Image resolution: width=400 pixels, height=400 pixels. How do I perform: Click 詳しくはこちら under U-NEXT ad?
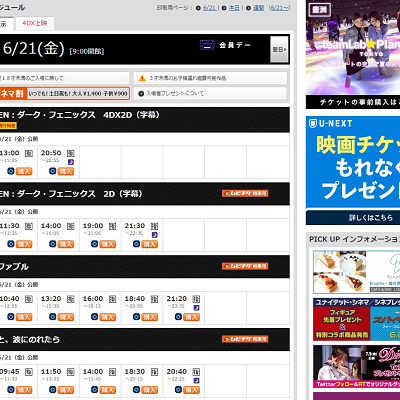coord(353,217)
